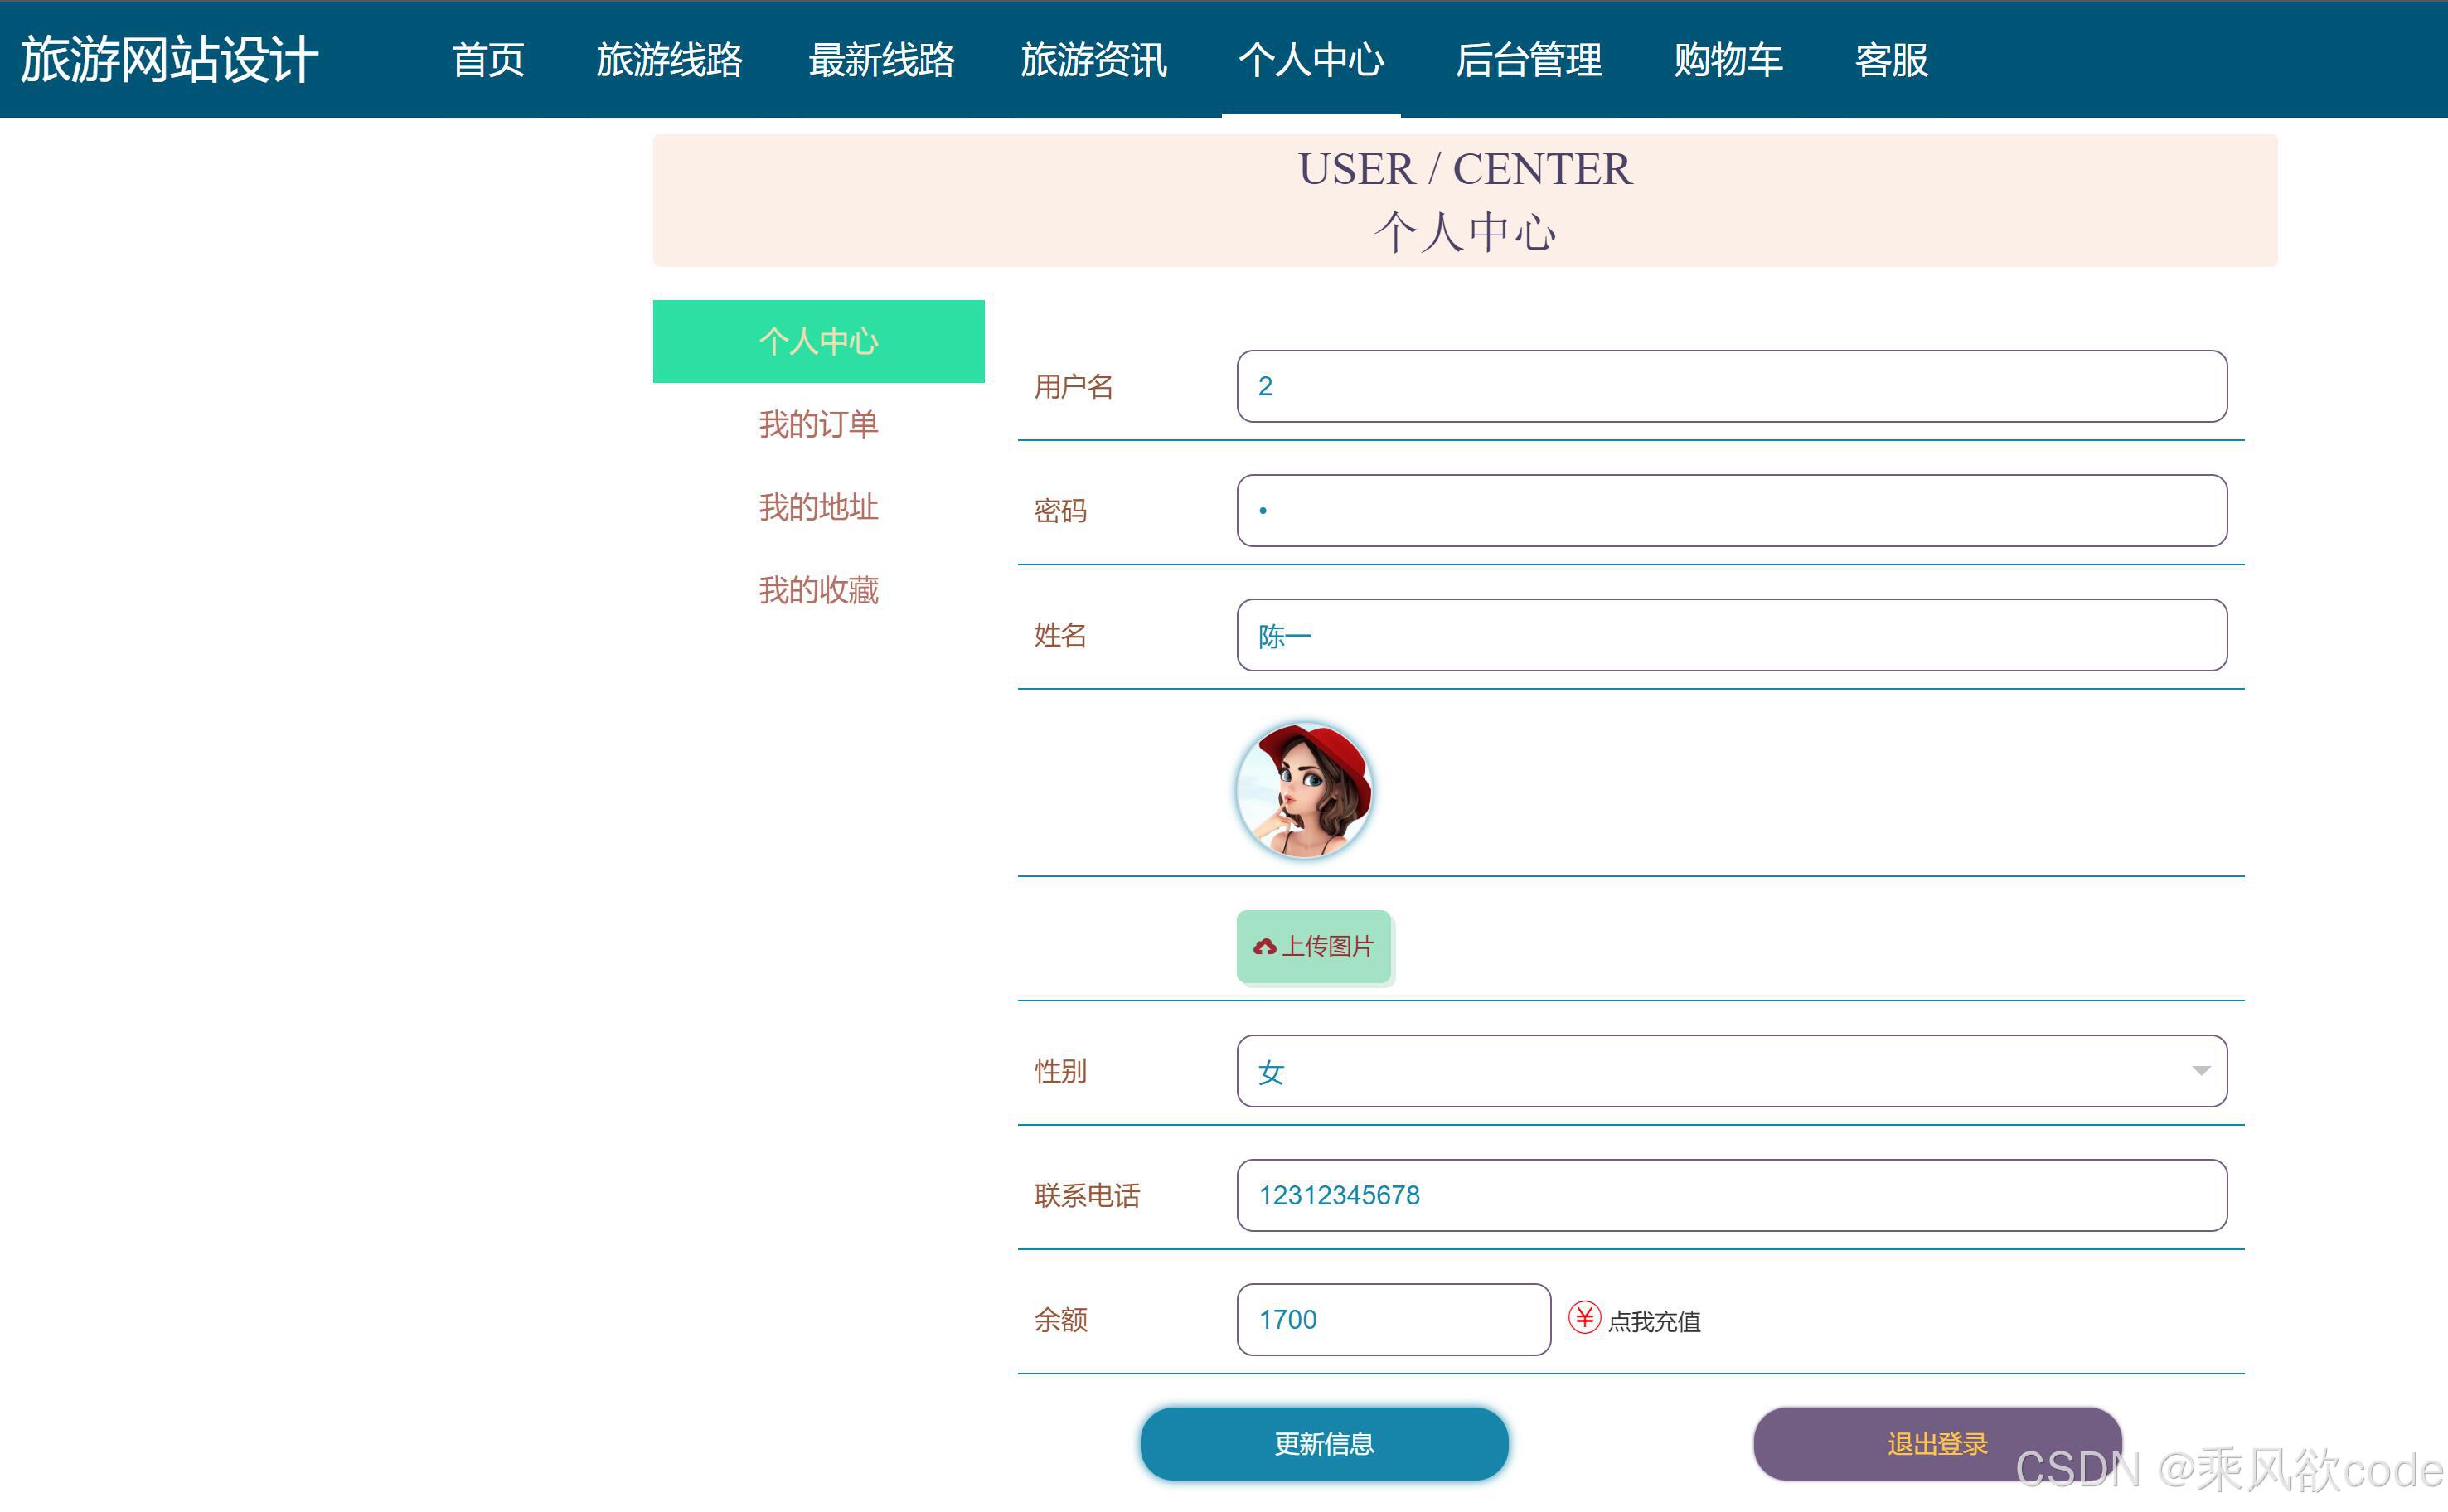The width and height of the screenshot is (2448, 1512).
Task: Contact 客服 via the top menu
Action: point(1890,60)
